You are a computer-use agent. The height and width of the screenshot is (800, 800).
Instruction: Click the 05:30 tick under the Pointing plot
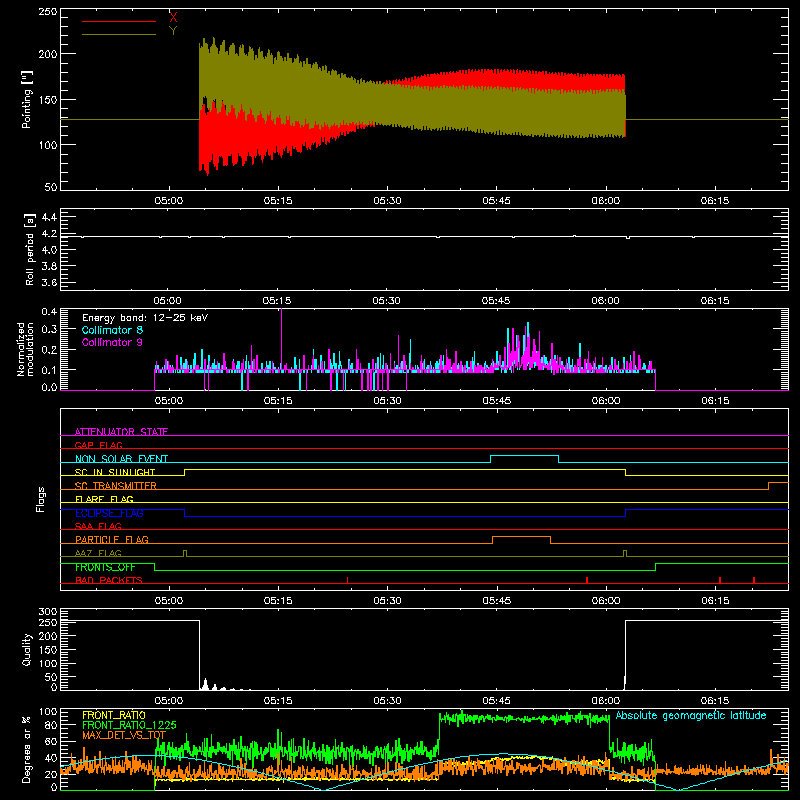click(387, 201)
